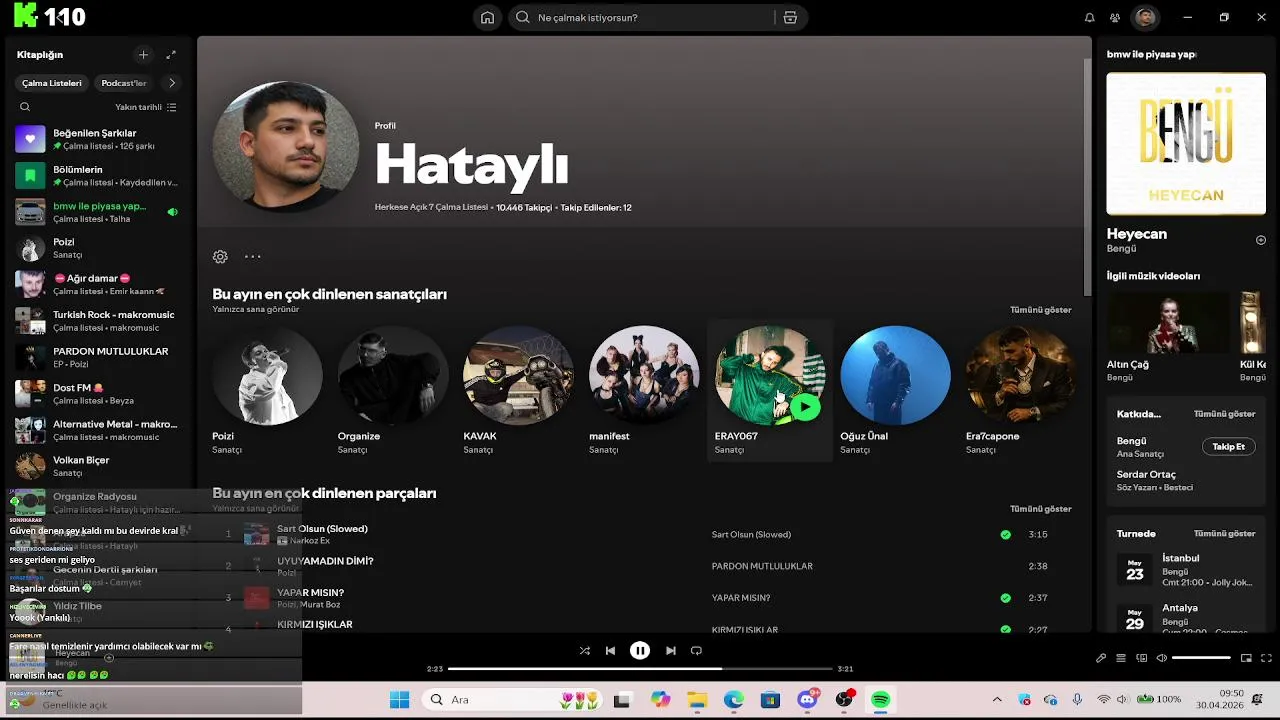1280x720 pixels.
Task: Open Era7capone artist card
Action: [1021, 390]
